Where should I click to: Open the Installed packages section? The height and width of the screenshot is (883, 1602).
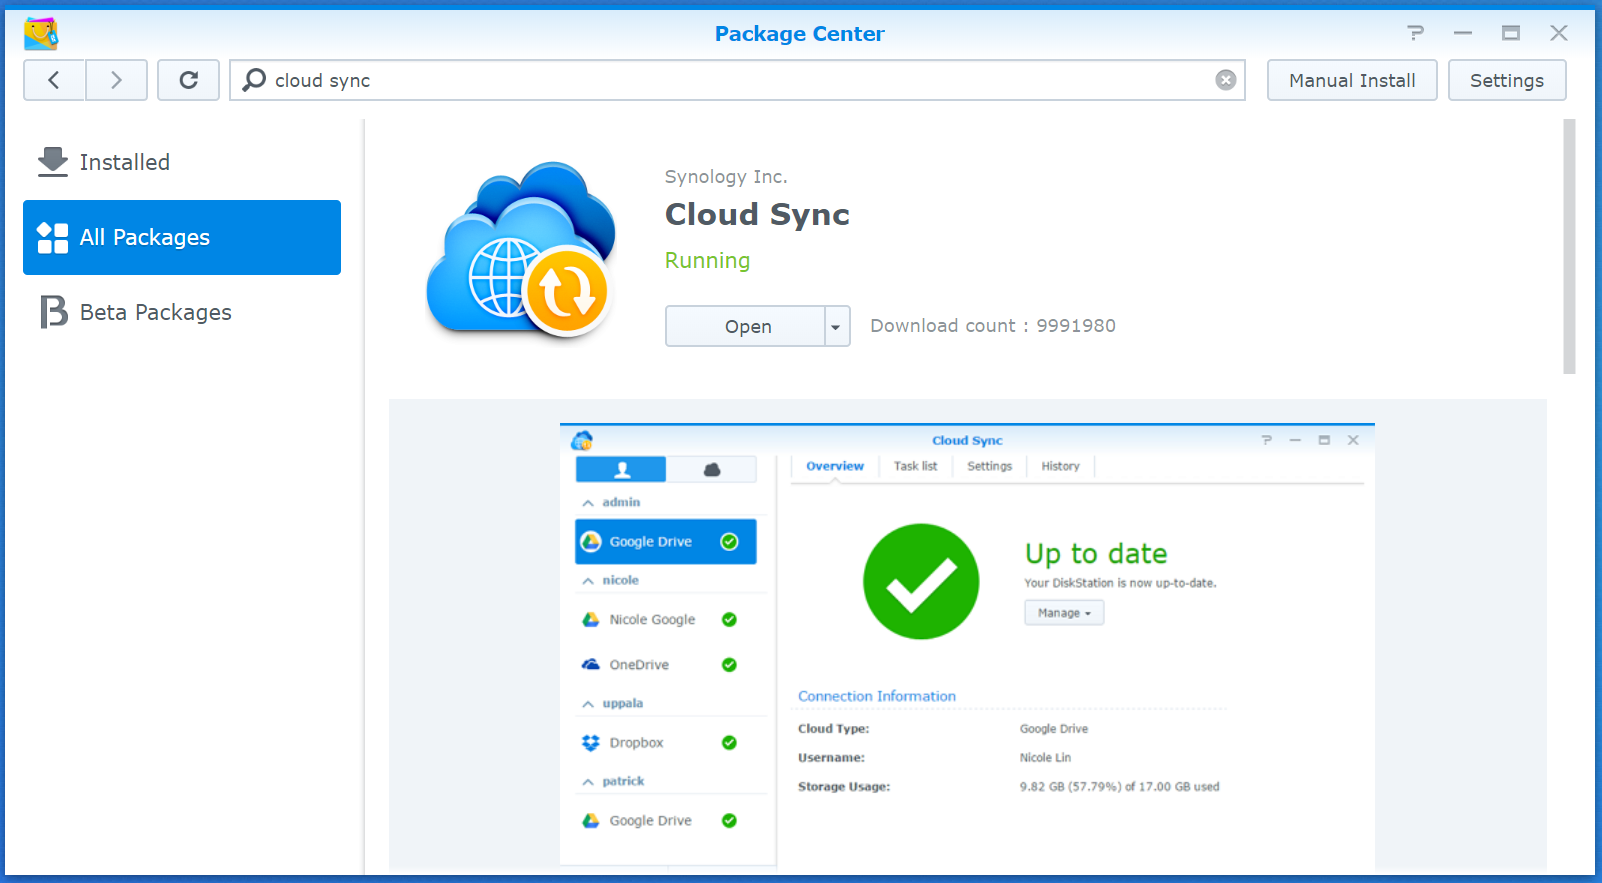[124, 162]
